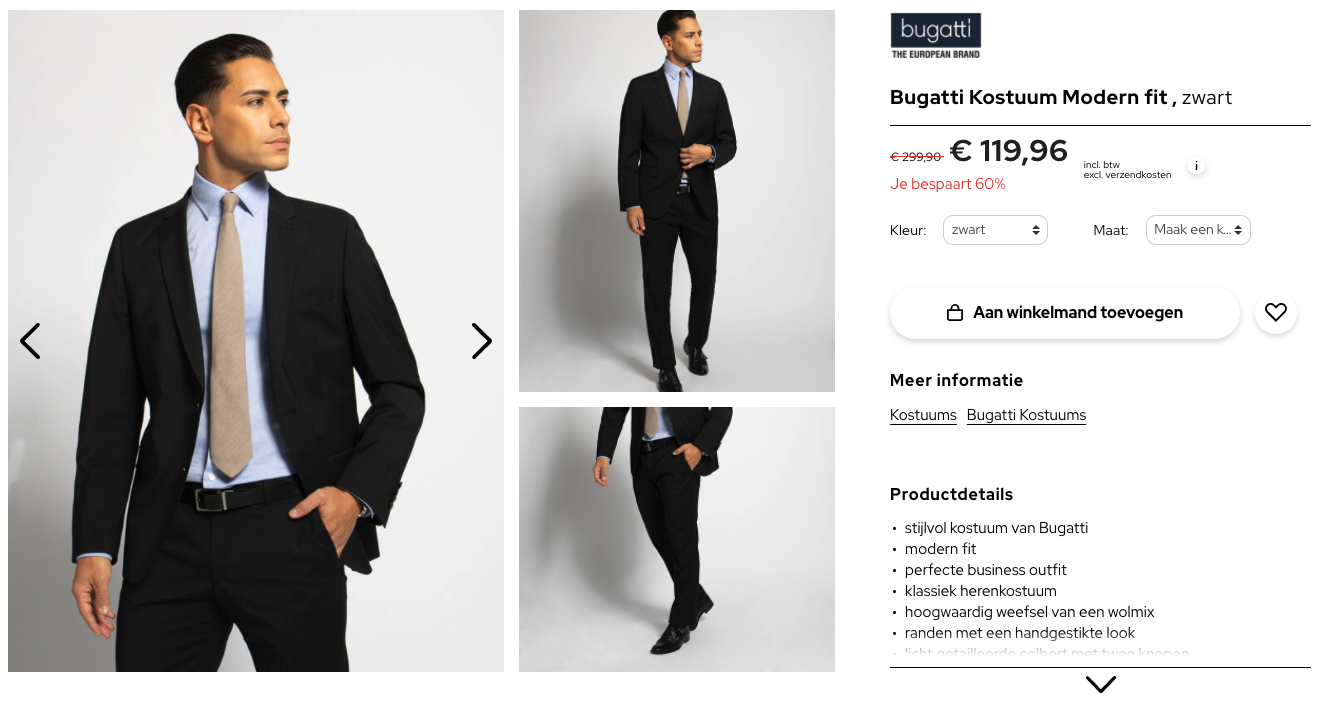This screenshot has height=701, width=1344.
Task: Click the 'Je bespaart 60%' discount label
Action: coord(947,183)
